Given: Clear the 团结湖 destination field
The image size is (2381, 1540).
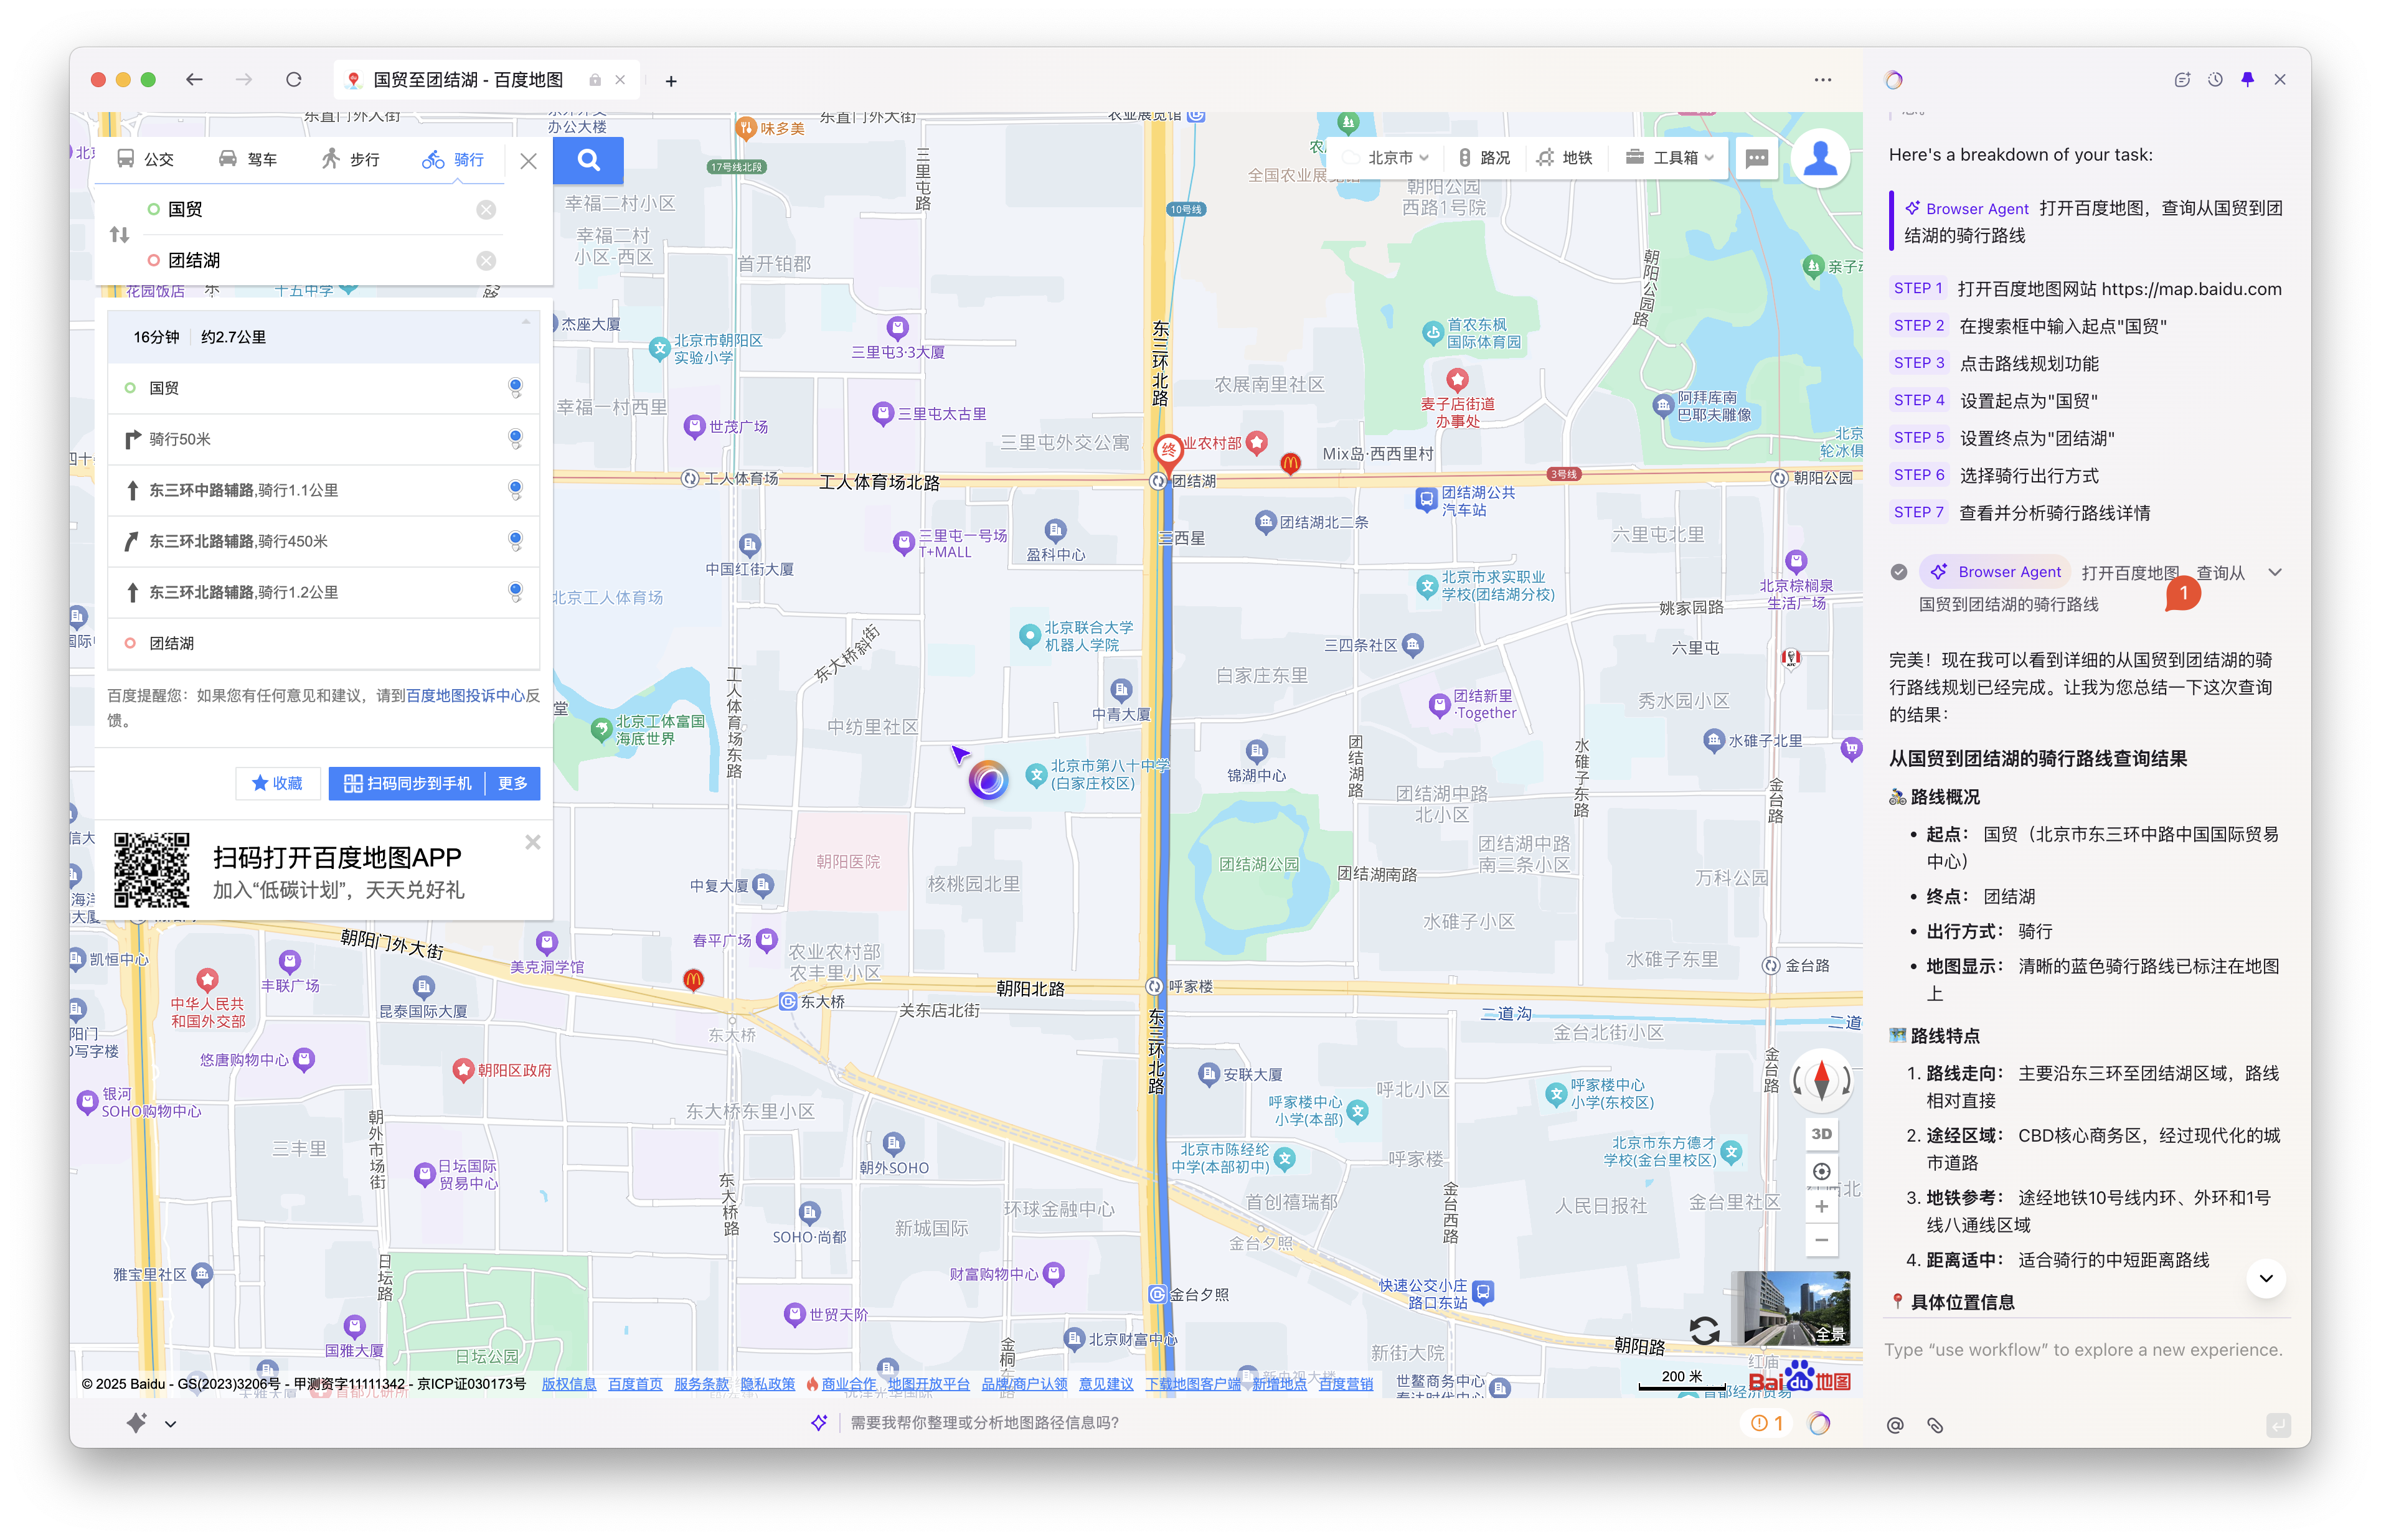Looking at the screenshot, I should tap(486, 261).
